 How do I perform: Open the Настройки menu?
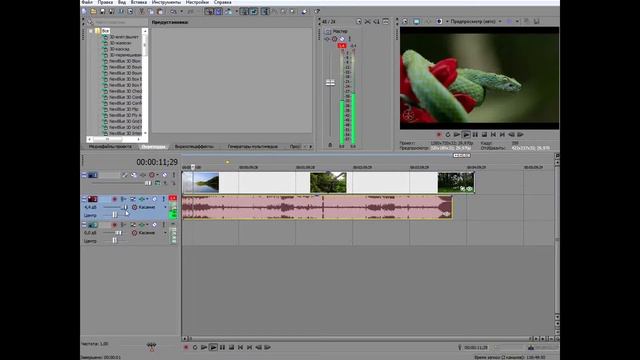[x=197, y=2]
